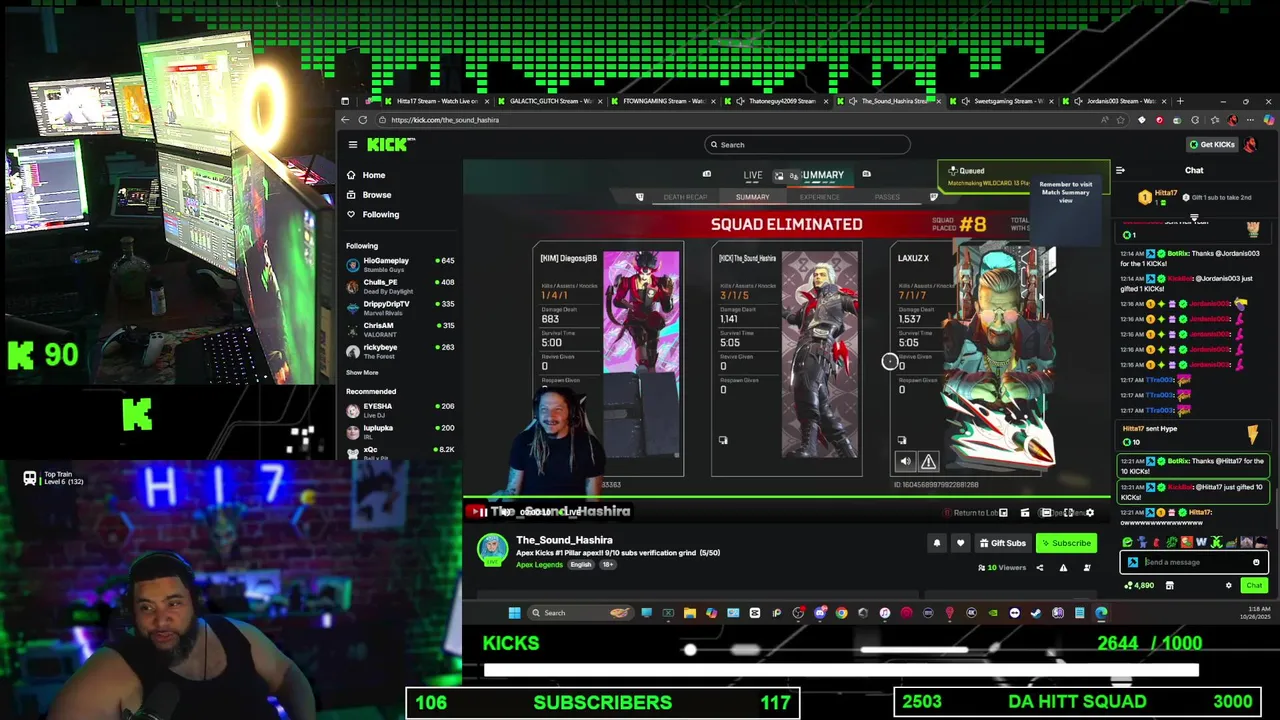Open ChrisAM channel in Following list
This screenshot has height=720, width=1280.
tap(400, 329)
